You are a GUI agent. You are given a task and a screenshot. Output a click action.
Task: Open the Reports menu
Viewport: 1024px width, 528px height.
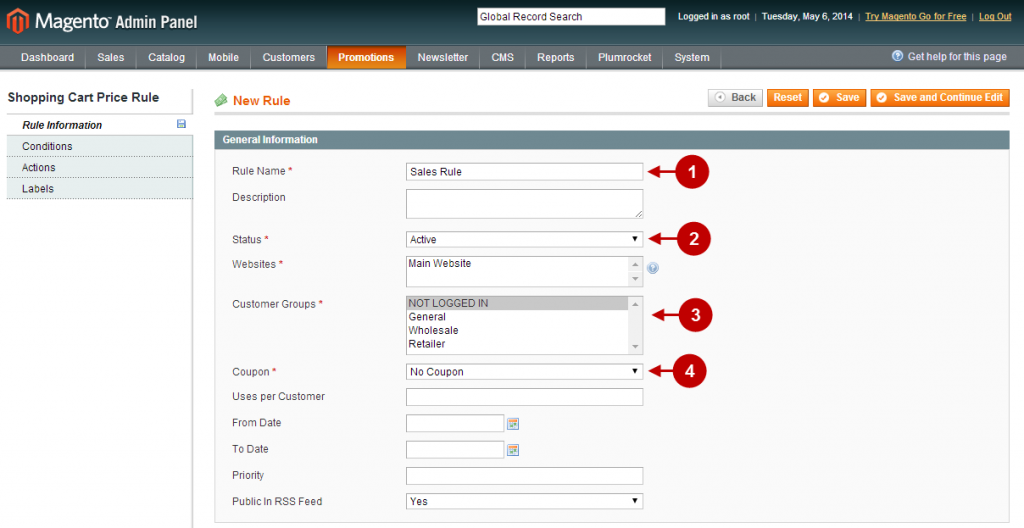click(556, 58)
